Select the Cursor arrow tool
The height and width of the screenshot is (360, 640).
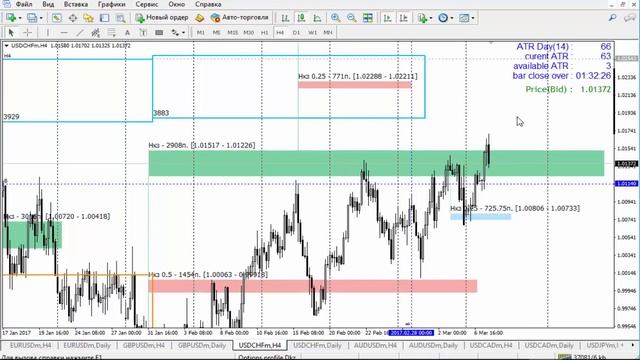[11, 32]
